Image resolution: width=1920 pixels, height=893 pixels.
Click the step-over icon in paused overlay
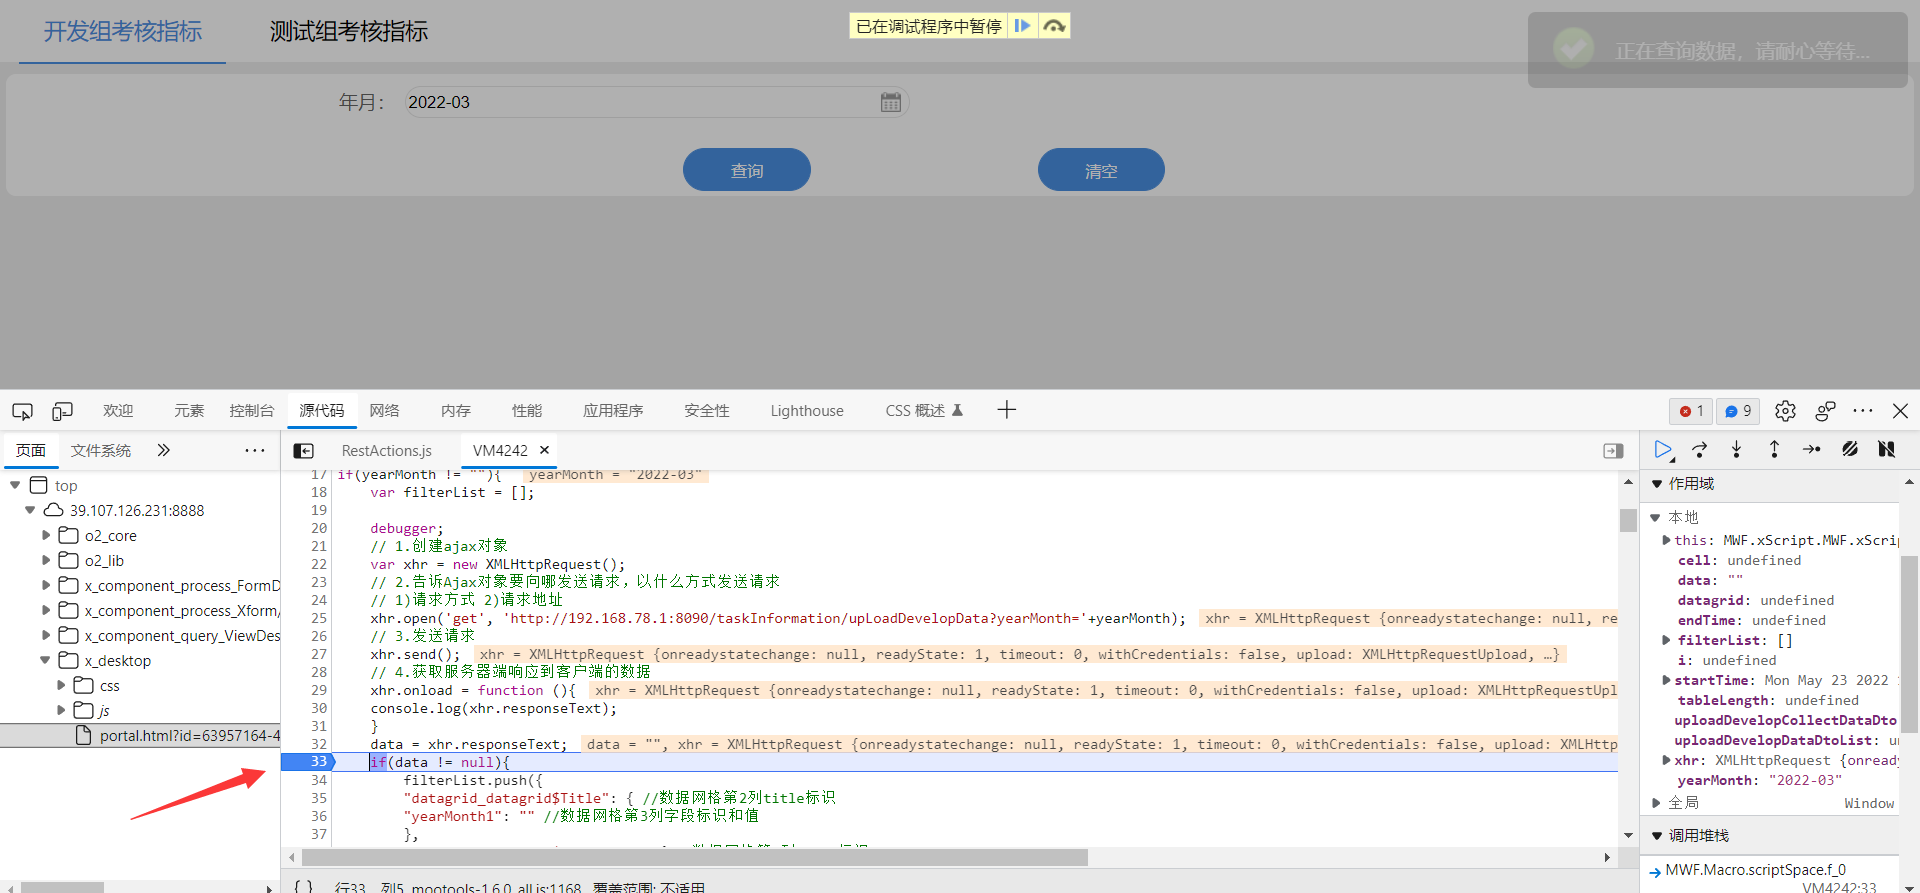(x=1054, y=26)
